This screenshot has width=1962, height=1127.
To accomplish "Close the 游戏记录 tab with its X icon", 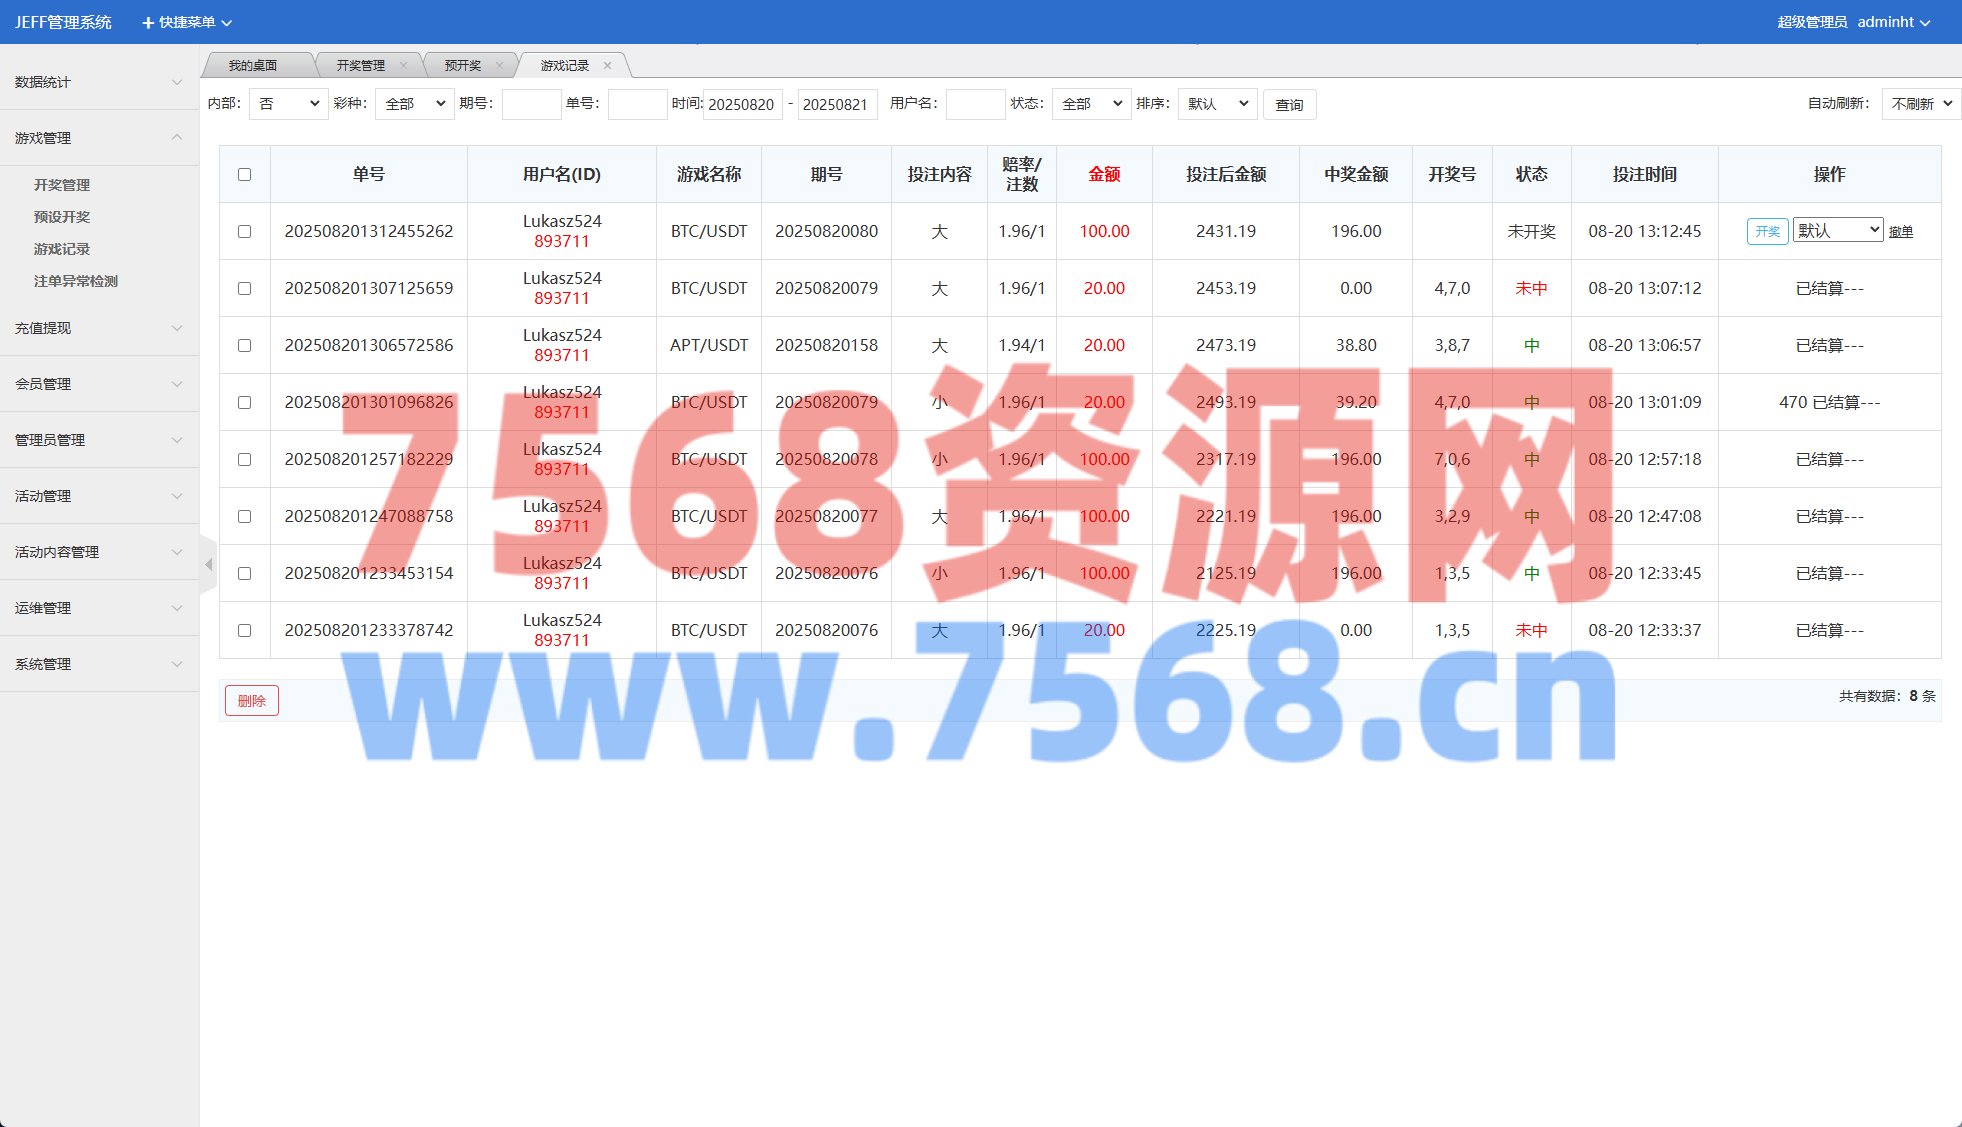I will (607, 66).
